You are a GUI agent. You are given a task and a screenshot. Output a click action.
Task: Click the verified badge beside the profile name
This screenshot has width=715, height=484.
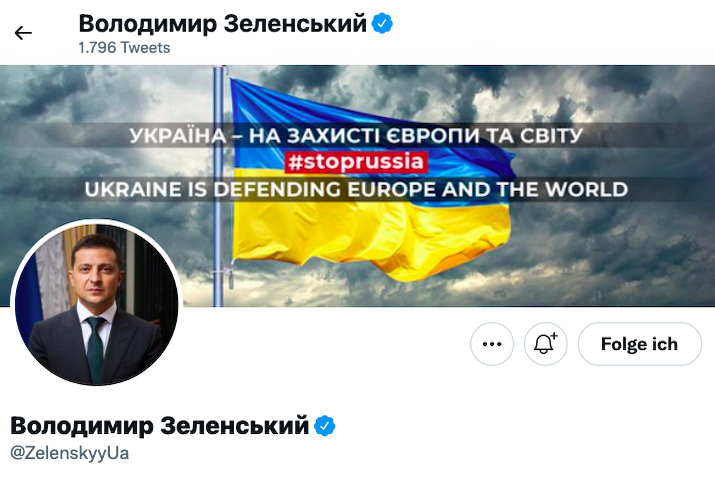click(325, 426)
